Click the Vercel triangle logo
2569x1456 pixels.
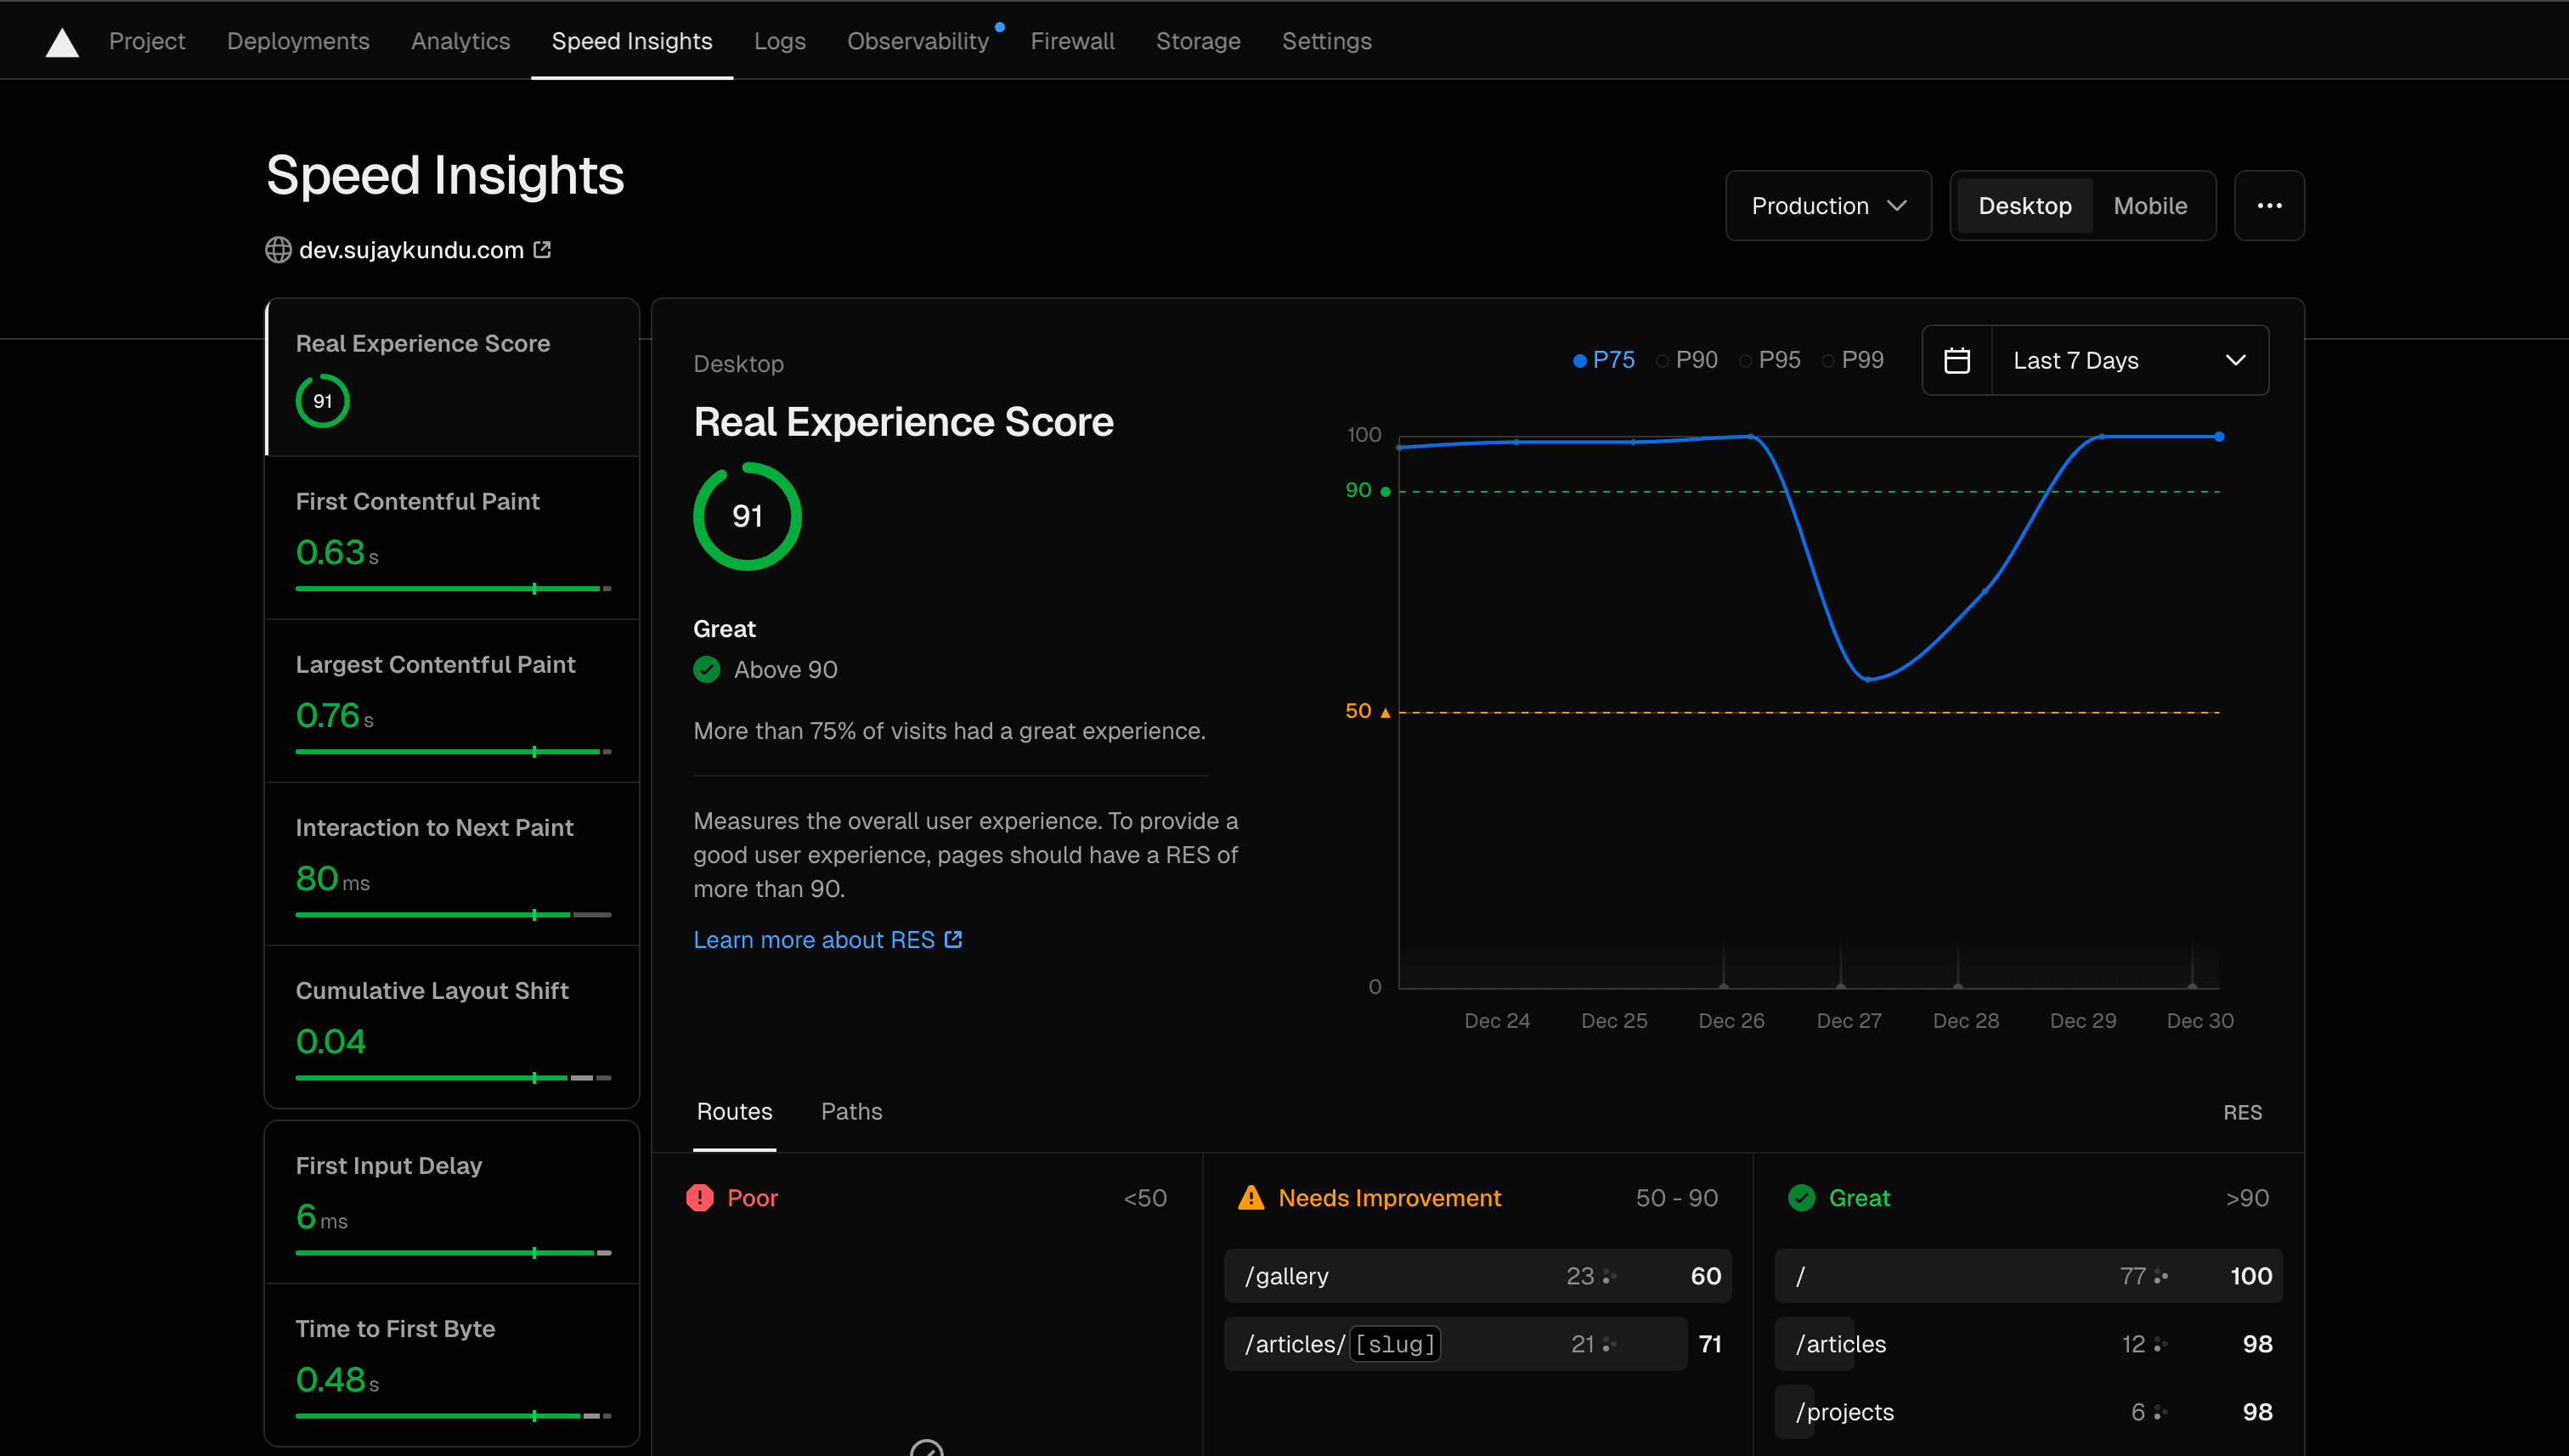[62, 40]
